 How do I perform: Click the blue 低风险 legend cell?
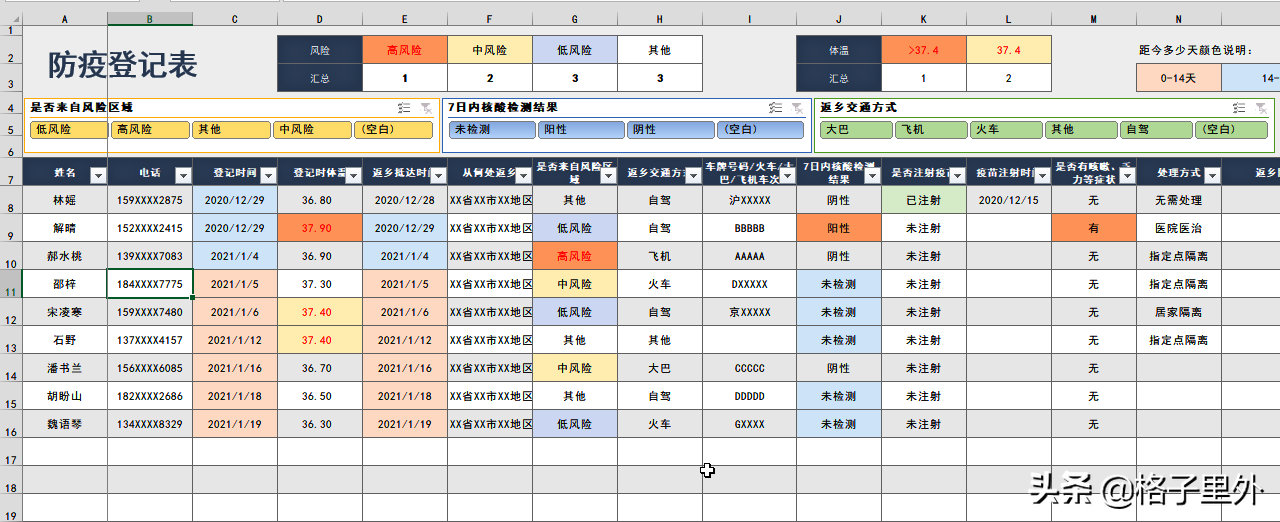coord(575,50)
